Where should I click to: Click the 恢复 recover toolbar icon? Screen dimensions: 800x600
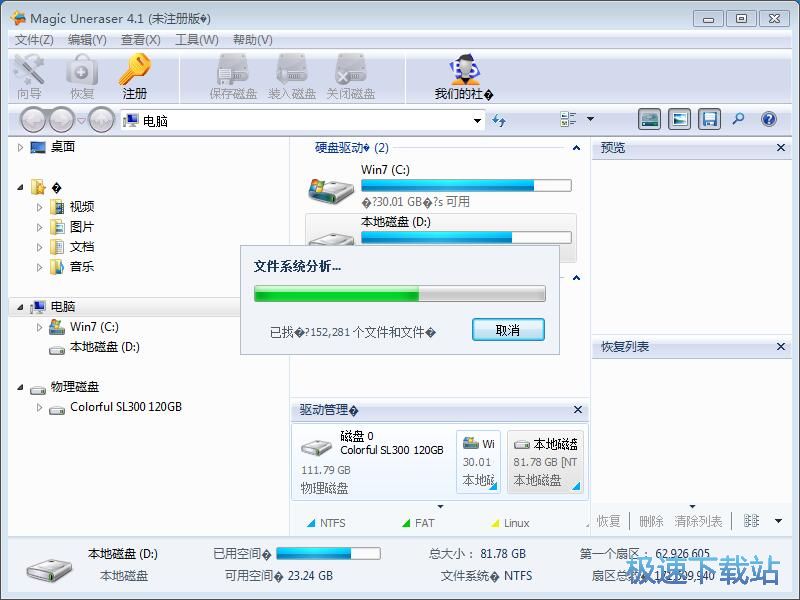(x=82, y=77)
